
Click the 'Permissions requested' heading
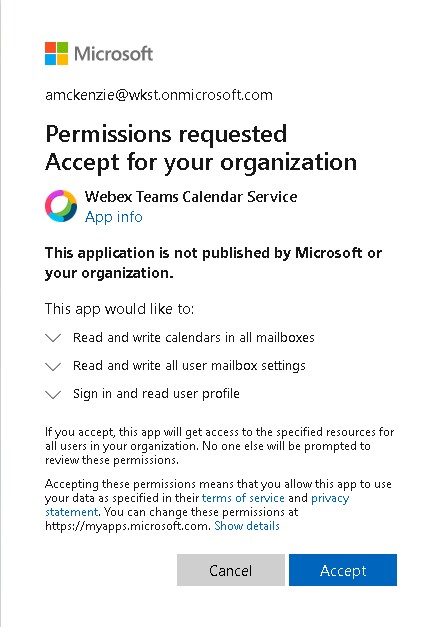(166, 134)
